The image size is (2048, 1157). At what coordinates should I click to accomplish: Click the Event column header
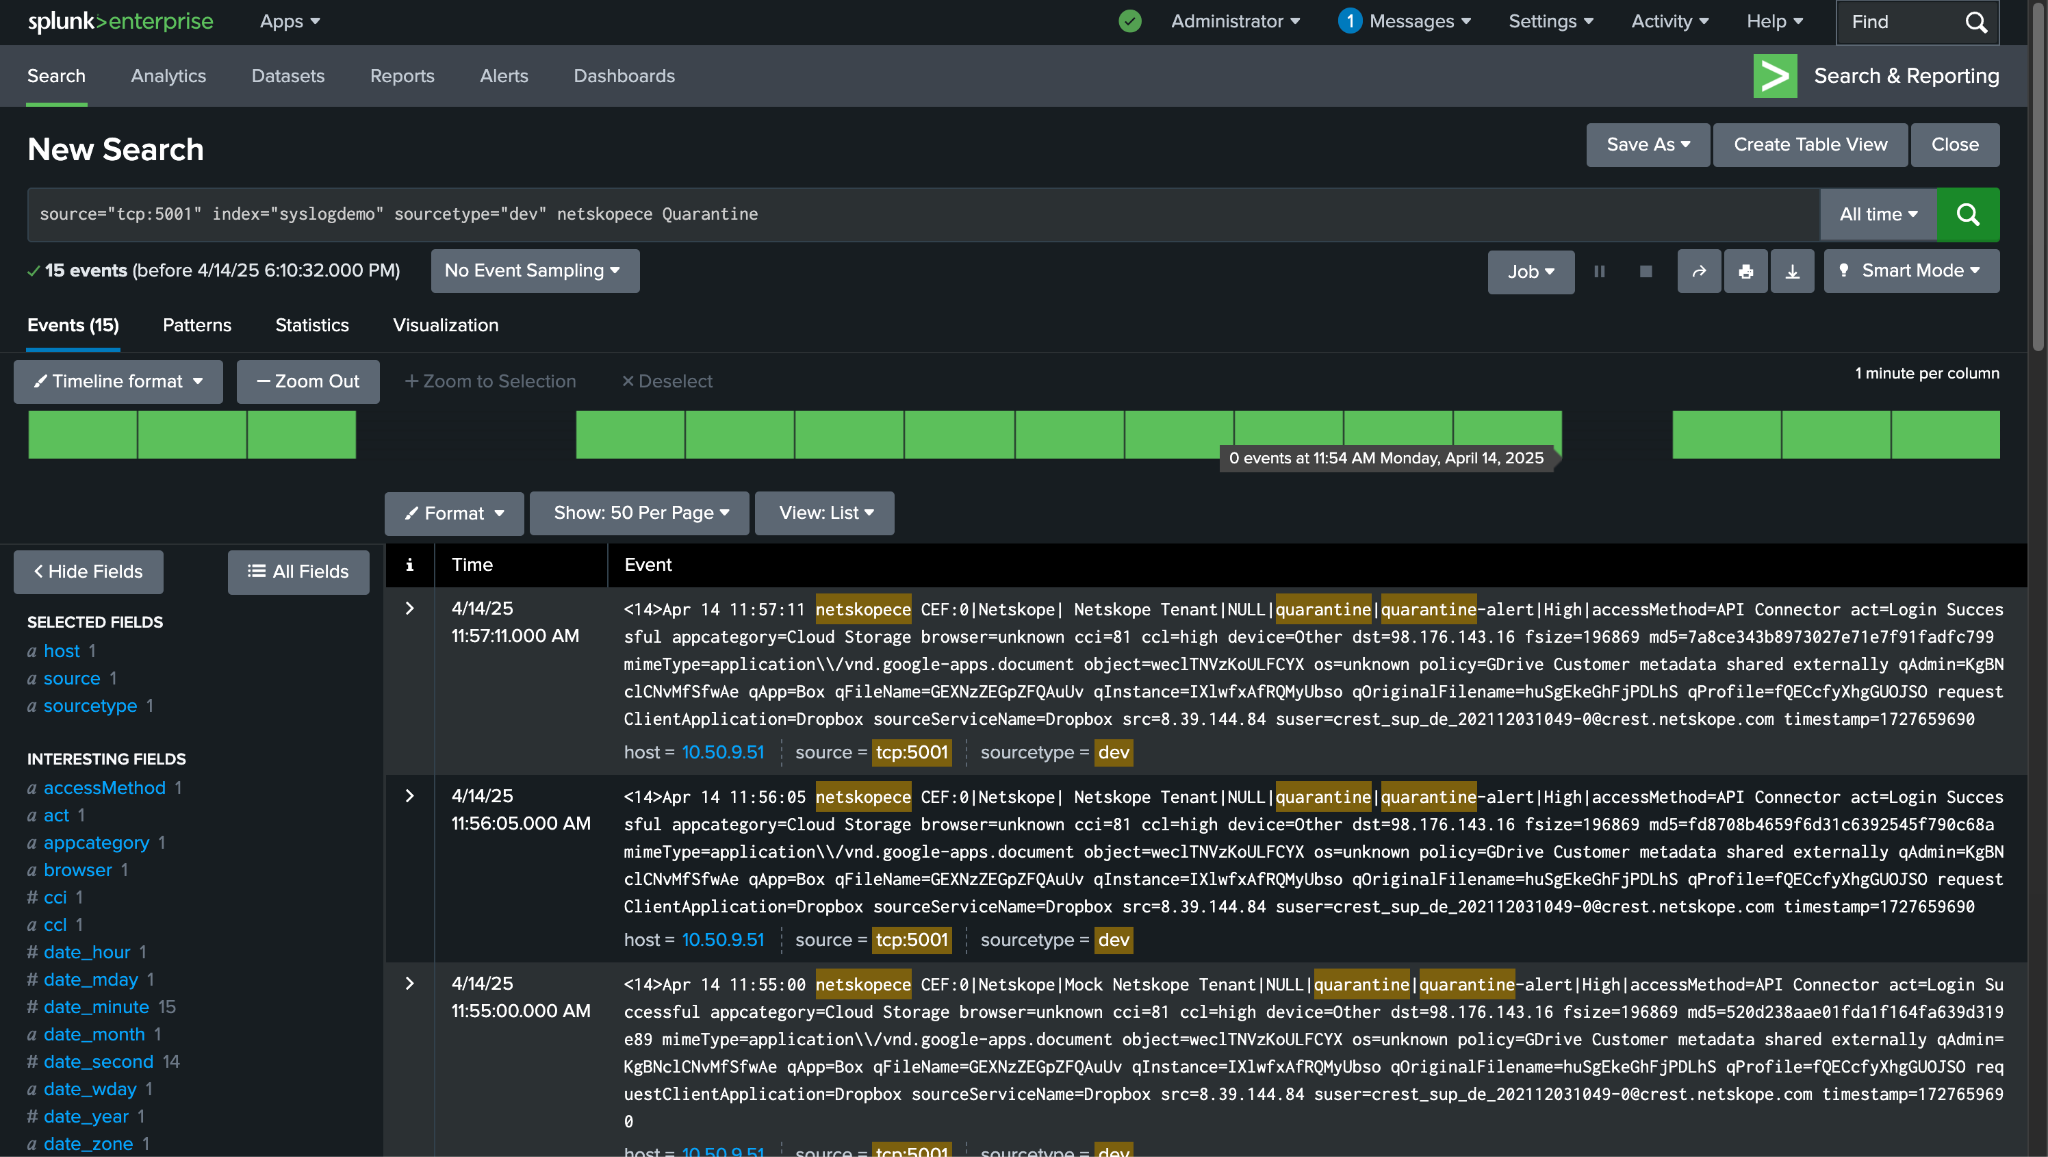tap(648, 565)
